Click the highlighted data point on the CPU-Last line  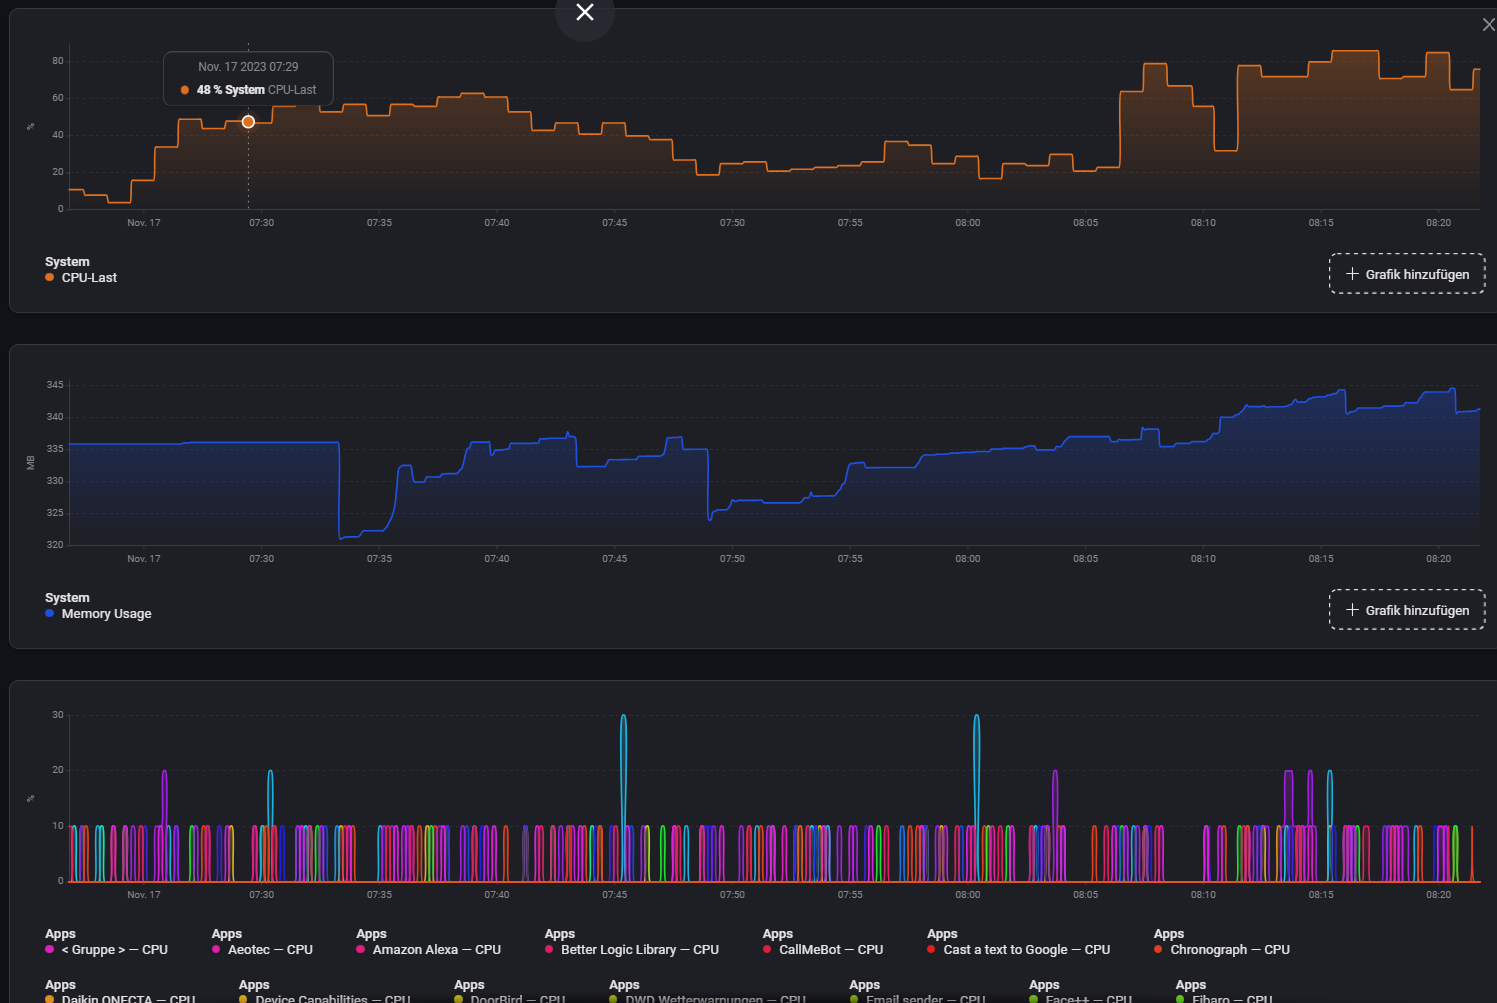(248, 122)
